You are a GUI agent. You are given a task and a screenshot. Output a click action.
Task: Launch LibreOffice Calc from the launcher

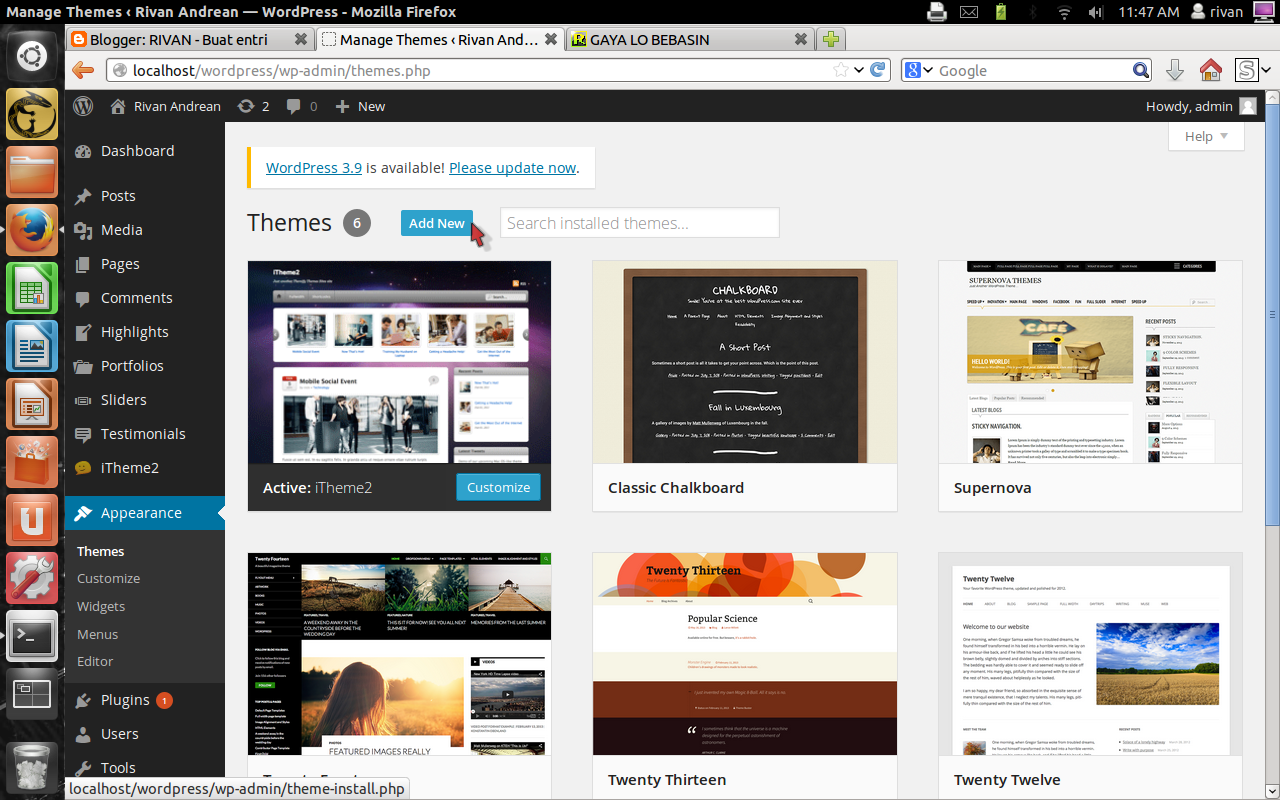[x=32, y=289]
